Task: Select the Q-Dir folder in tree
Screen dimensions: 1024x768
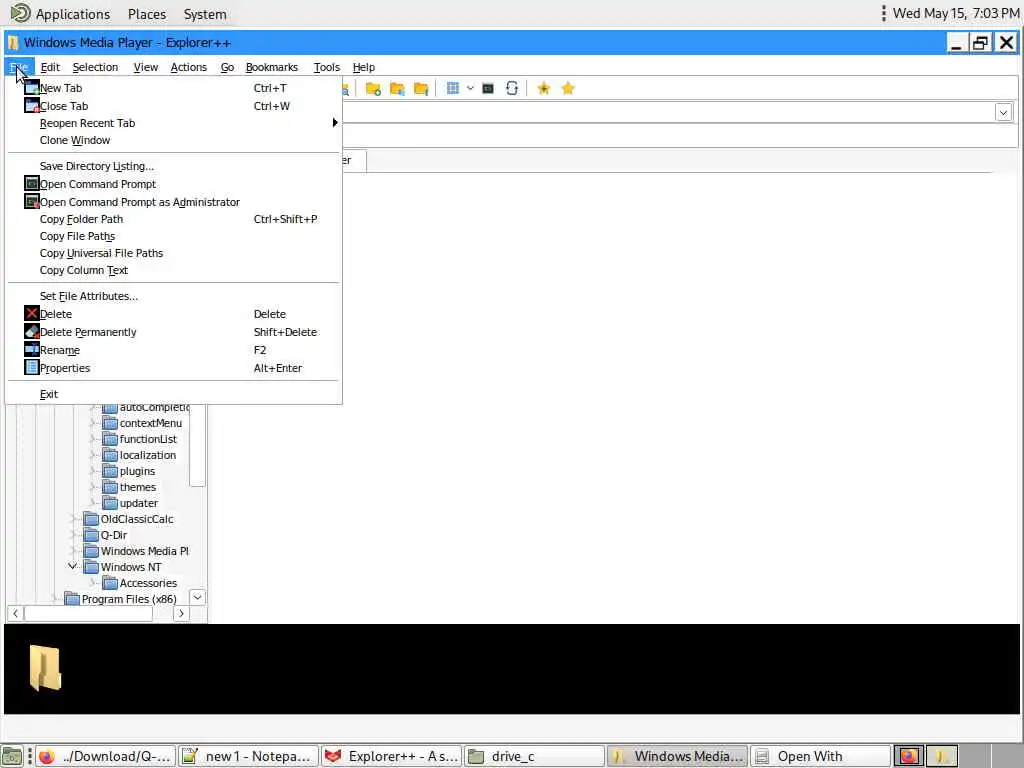Action: coord(114,535)
